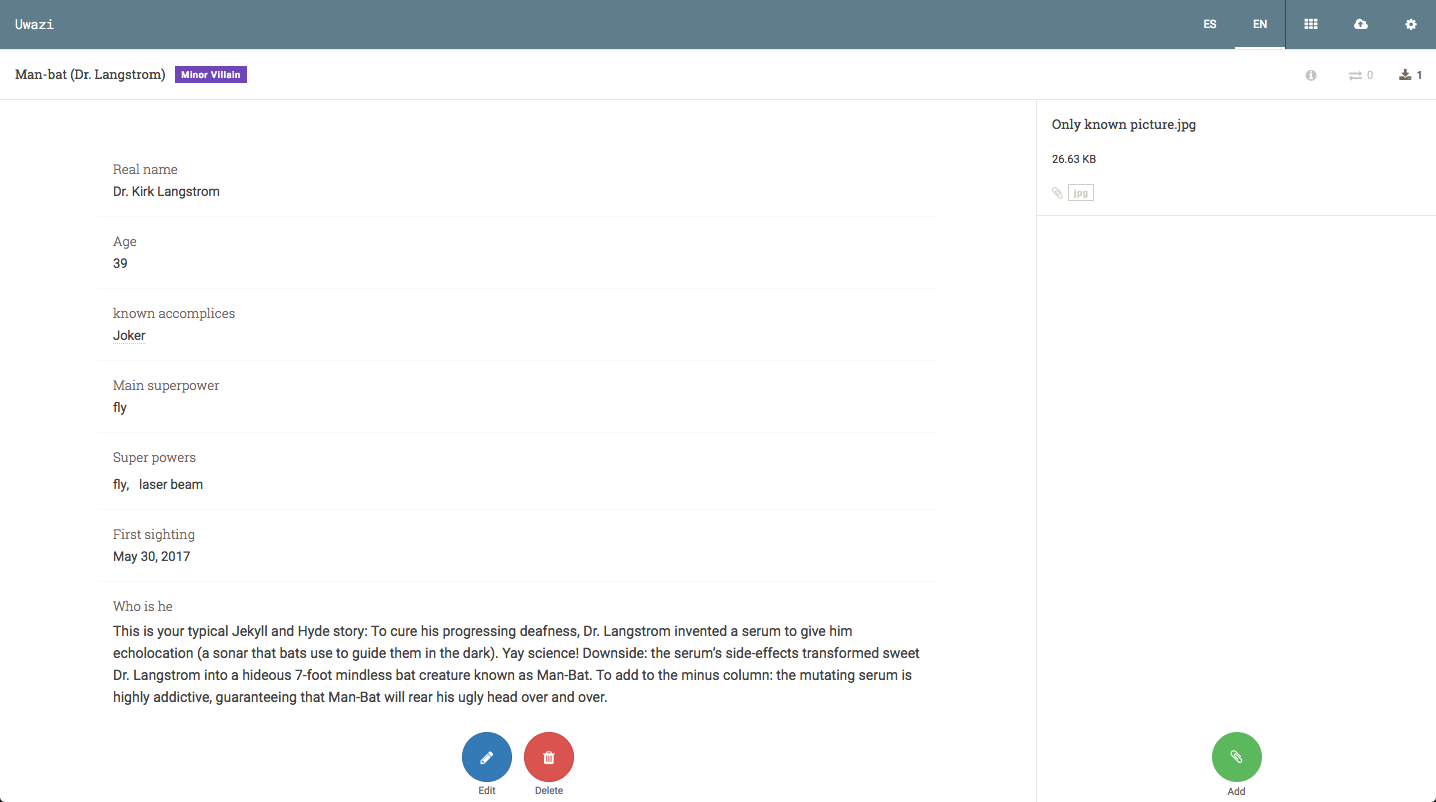1436x802 pixels.
Task: Click the green Add attachment button
Action: tap(1237, 758)
